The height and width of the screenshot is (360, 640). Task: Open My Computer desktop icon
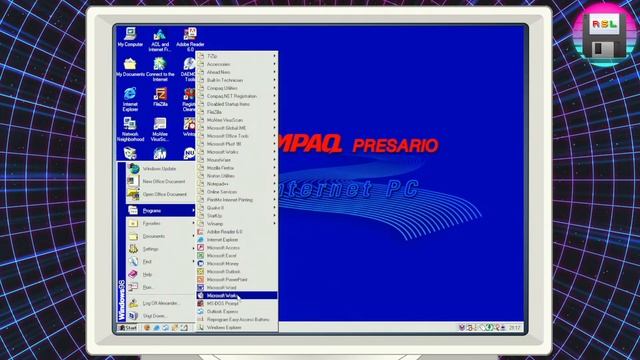tap(130, 37)
